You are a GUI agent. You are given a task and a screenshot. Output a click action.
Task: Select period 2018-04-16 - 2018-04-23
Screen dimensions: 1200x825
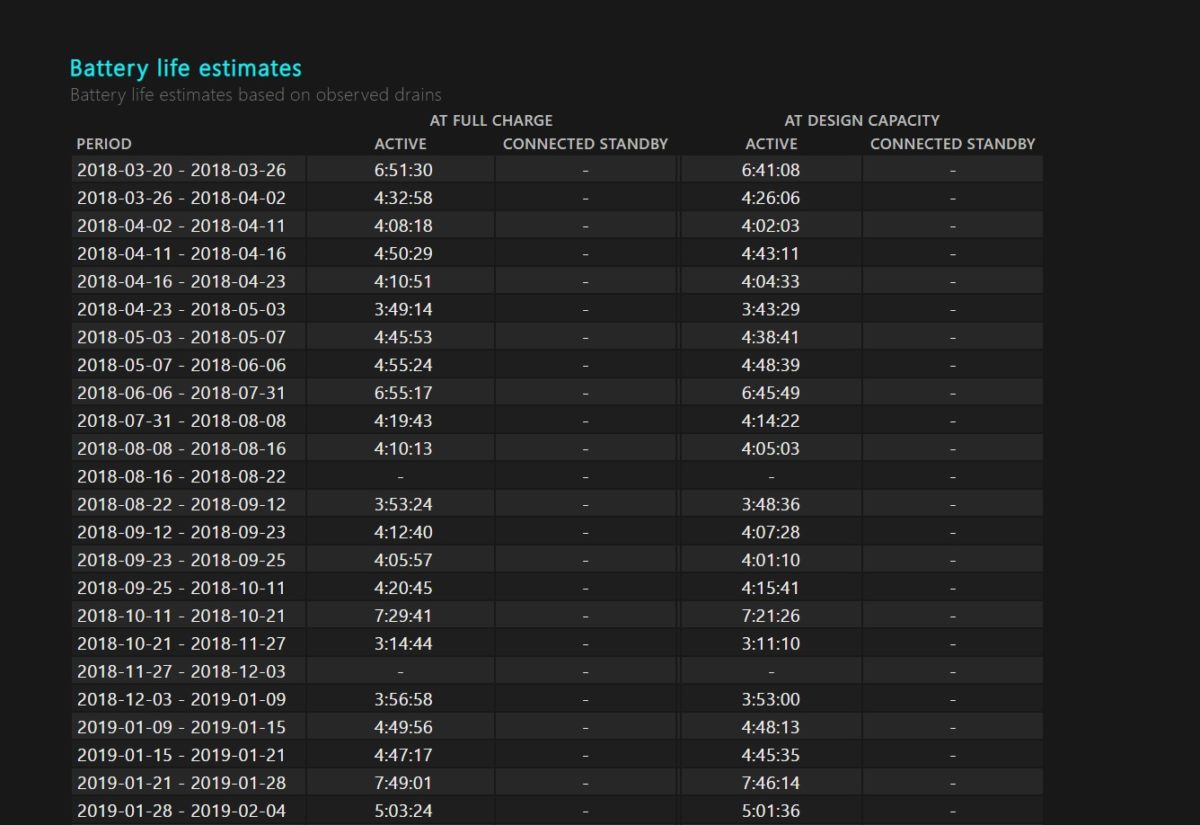181,282
